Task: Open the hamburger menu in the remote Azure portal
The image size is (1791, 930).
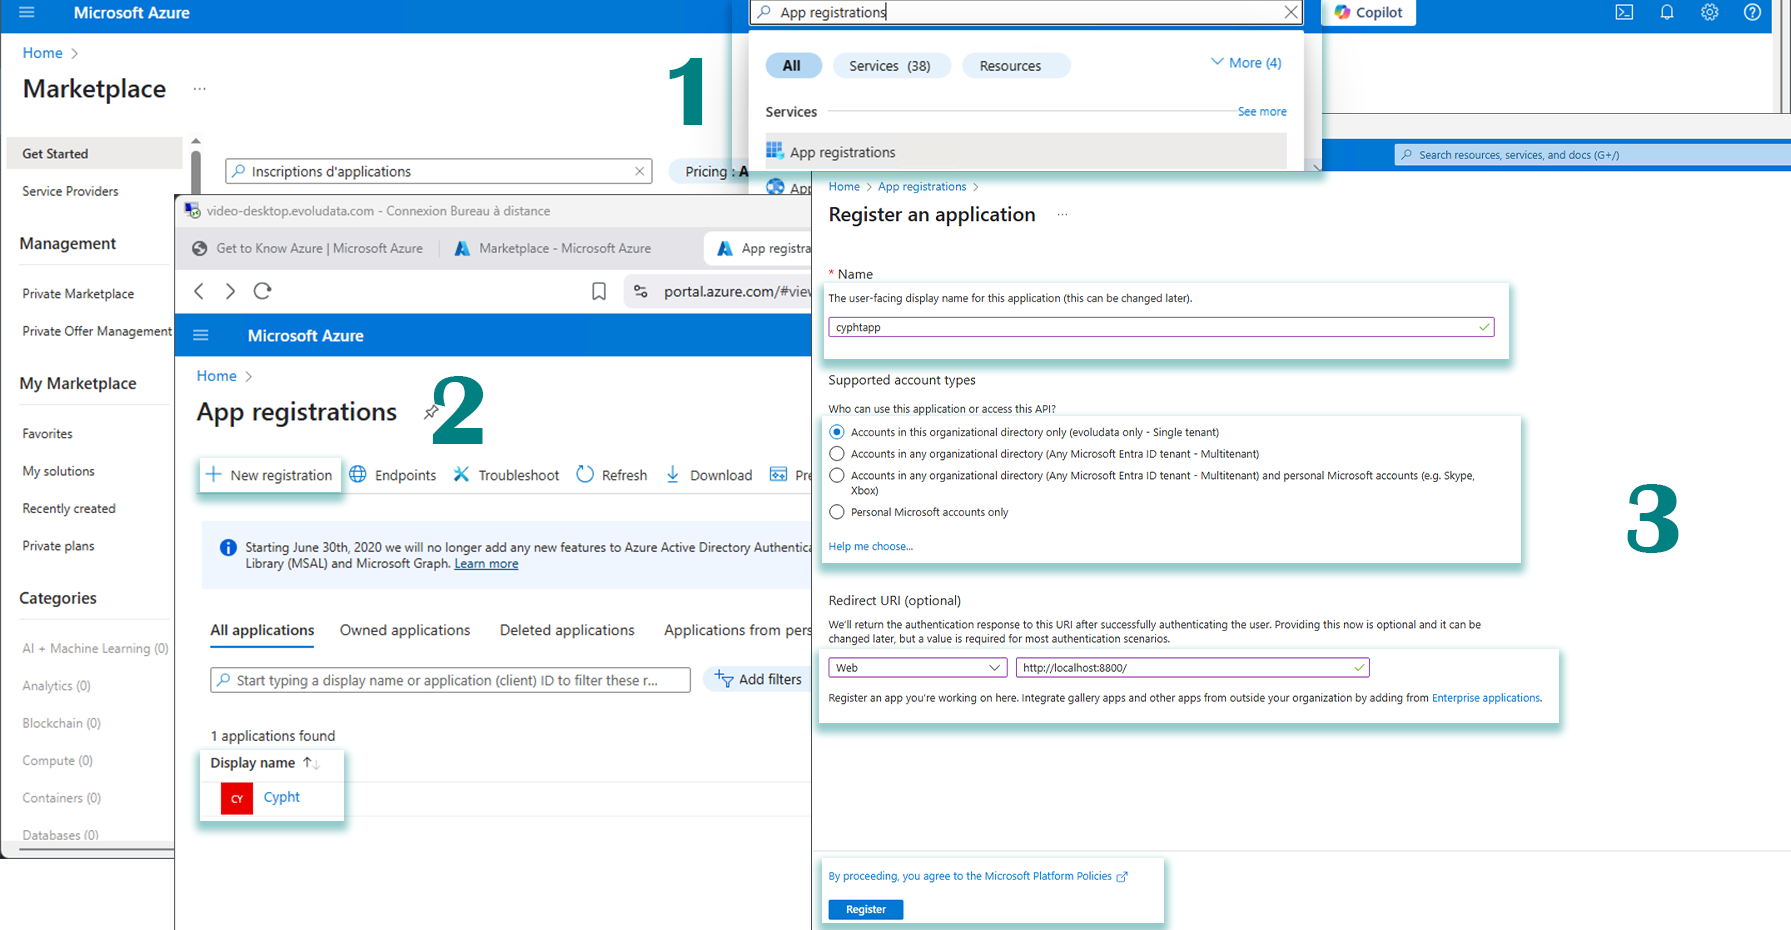Action: click(201, 335)
